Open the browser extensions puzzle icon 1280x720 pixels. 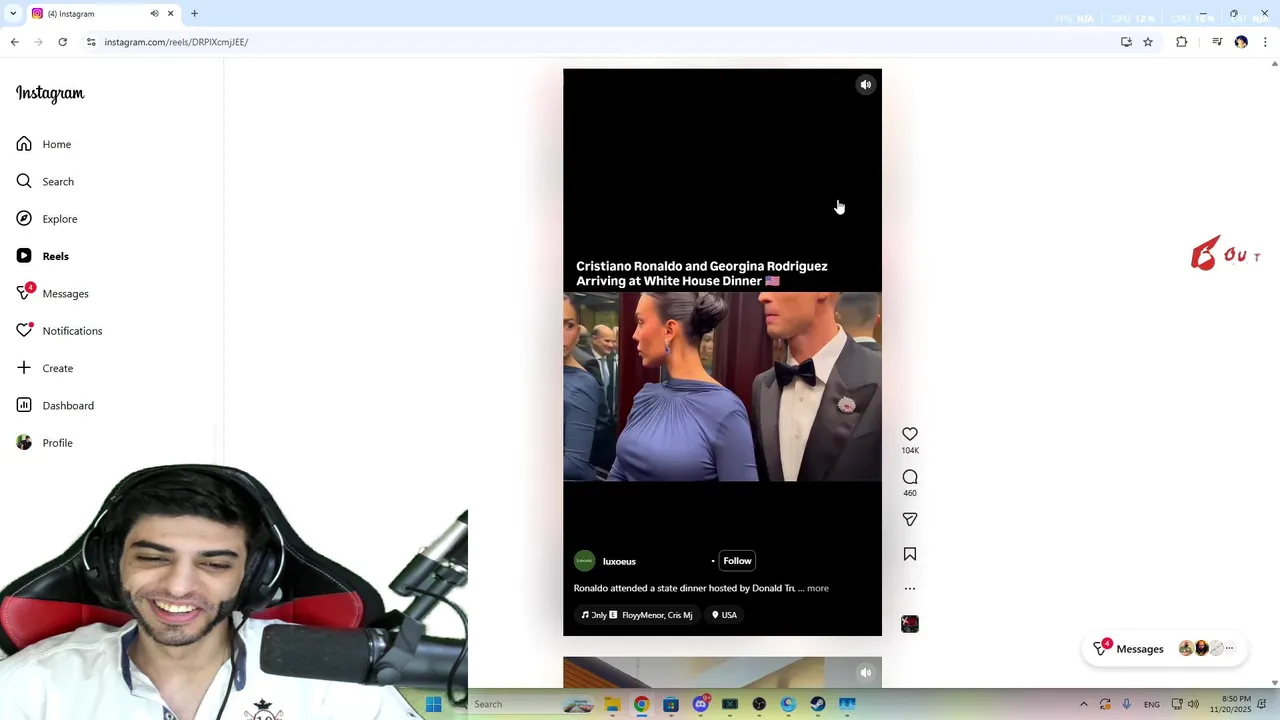[x=1182, y=42]
